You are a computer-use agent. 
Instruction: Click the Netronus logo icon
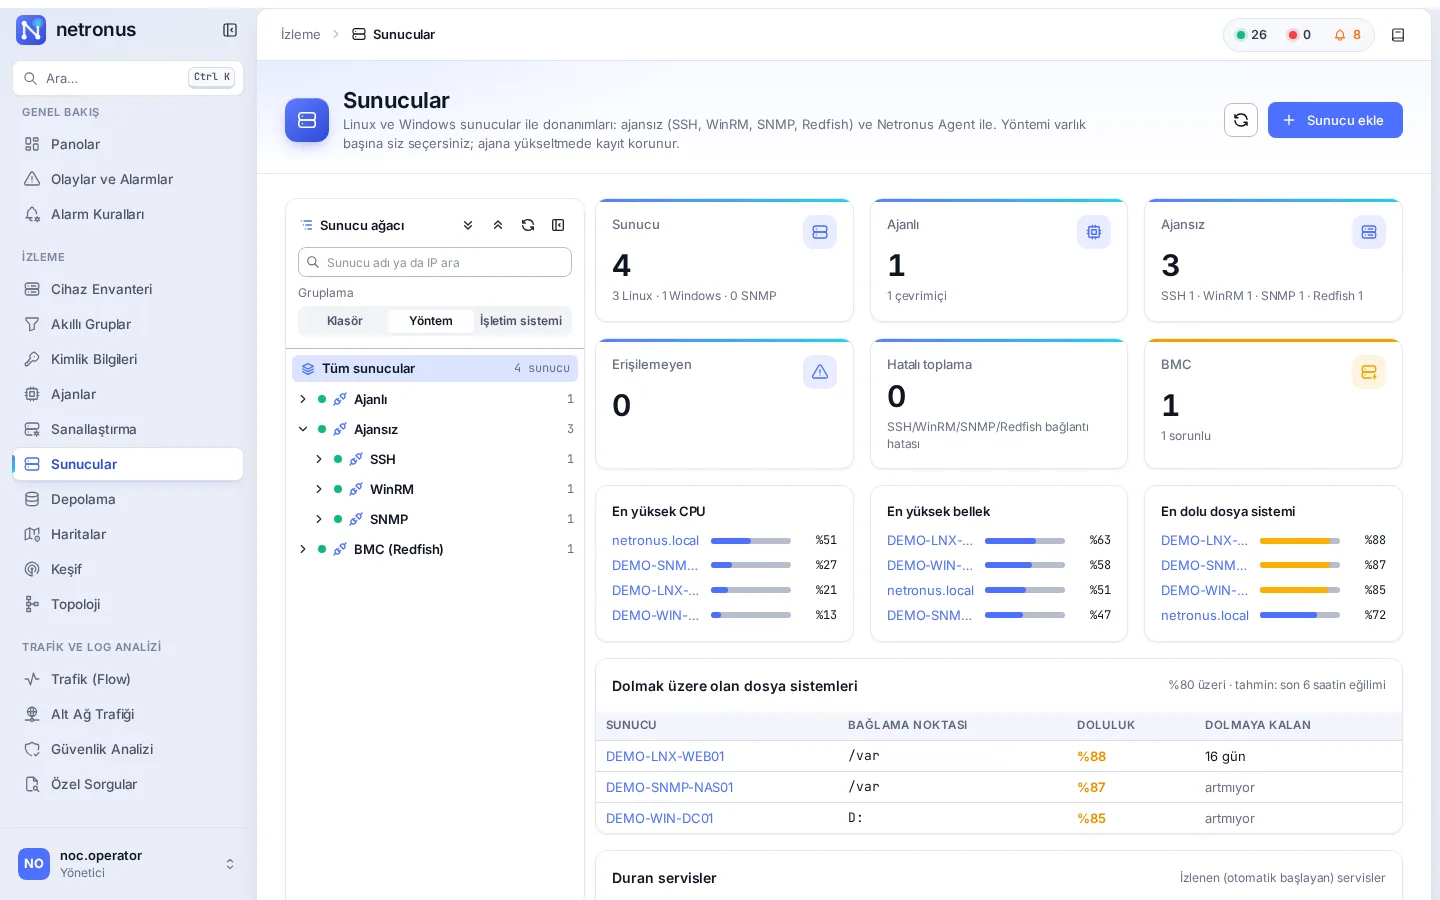tap(31, 30)
